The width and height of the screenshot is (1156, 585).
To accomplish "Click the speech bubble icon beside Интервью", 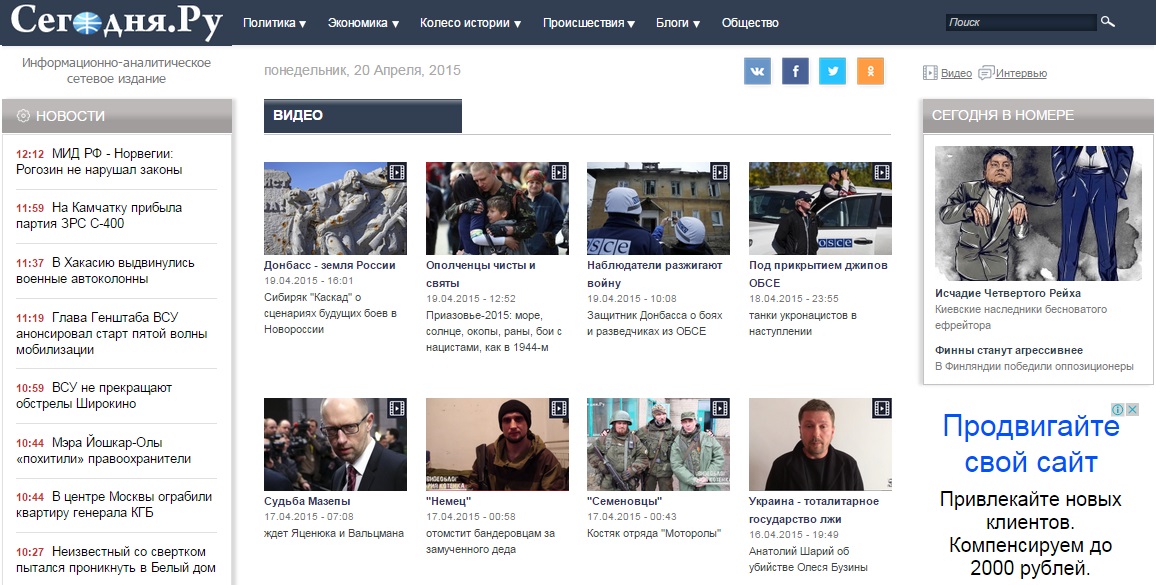I will (986, 73).
